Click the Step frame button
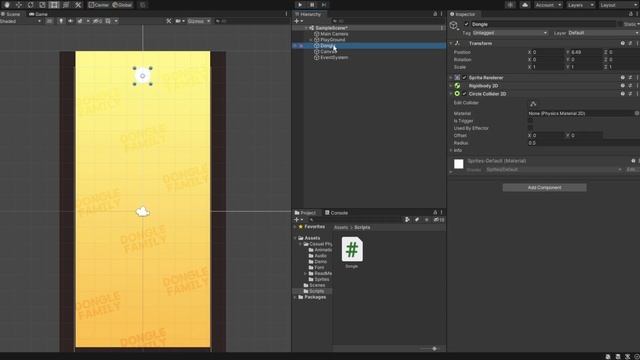Image resolution: width=640 pixels, height=360 pixels. 324,5
